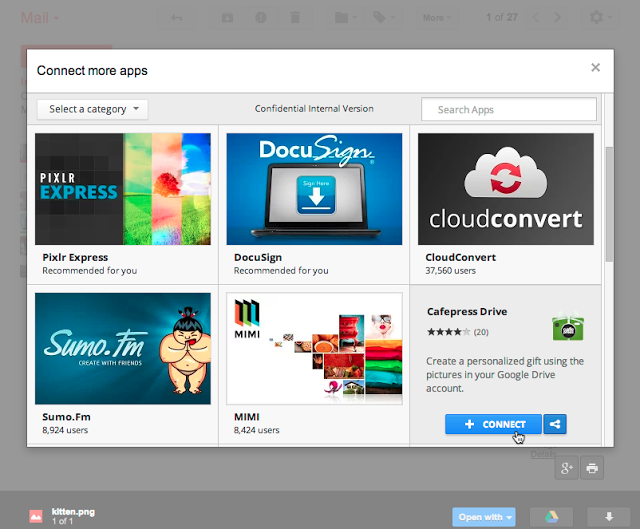Viewport: 640px width, 529px height.
Task: Click the archive icon in Mail toolbar
Action: [x=227, y=18]
